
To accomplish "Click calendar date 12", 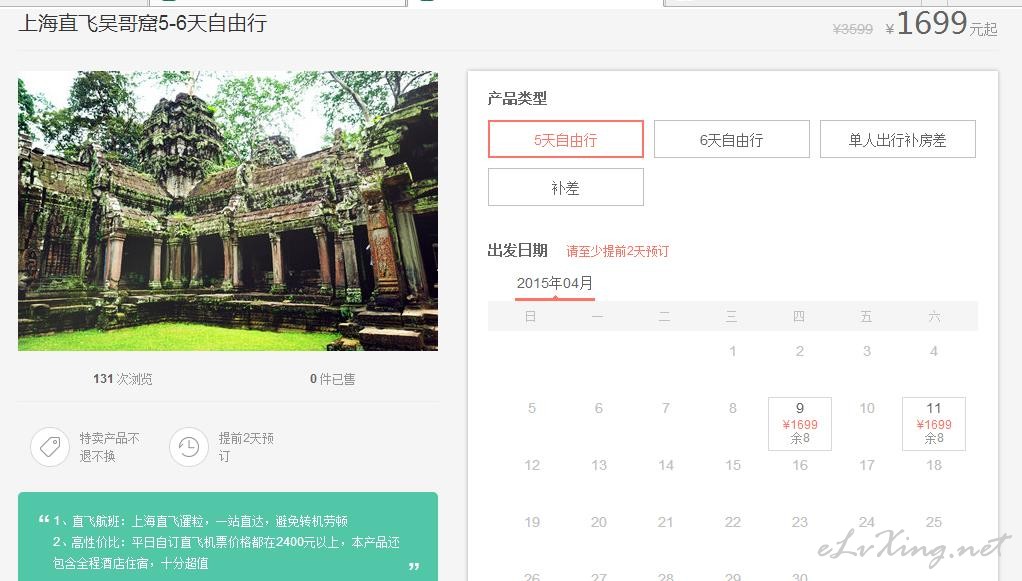I will (532, 465).
